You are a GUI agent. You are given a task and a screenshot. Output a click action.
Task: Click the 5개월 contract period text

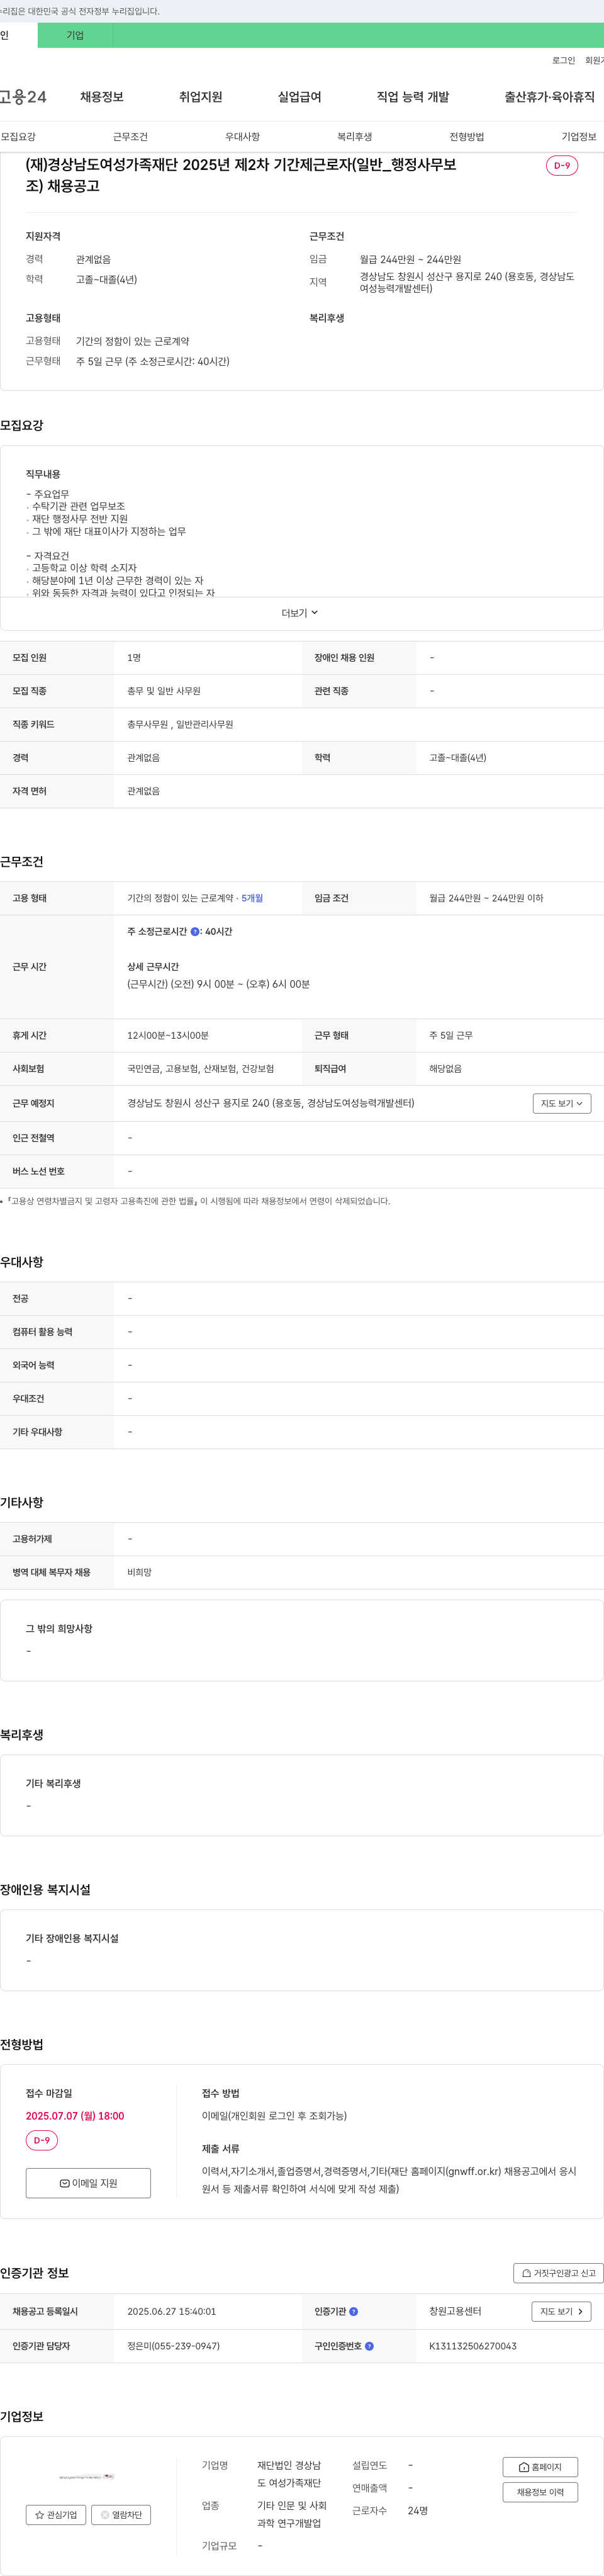252,898
